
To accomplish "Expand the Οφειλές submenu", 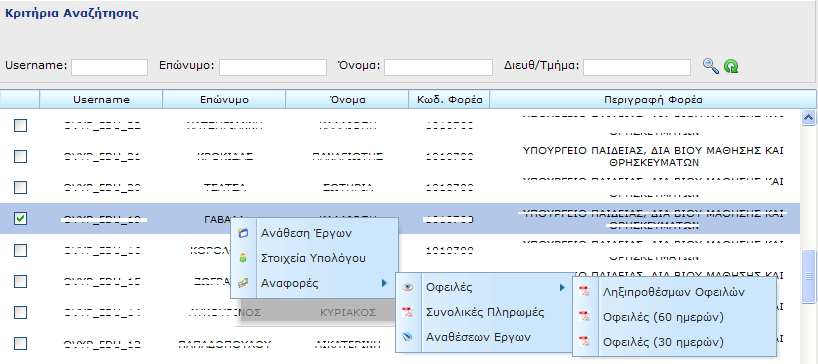I will (x=484, y=287).
